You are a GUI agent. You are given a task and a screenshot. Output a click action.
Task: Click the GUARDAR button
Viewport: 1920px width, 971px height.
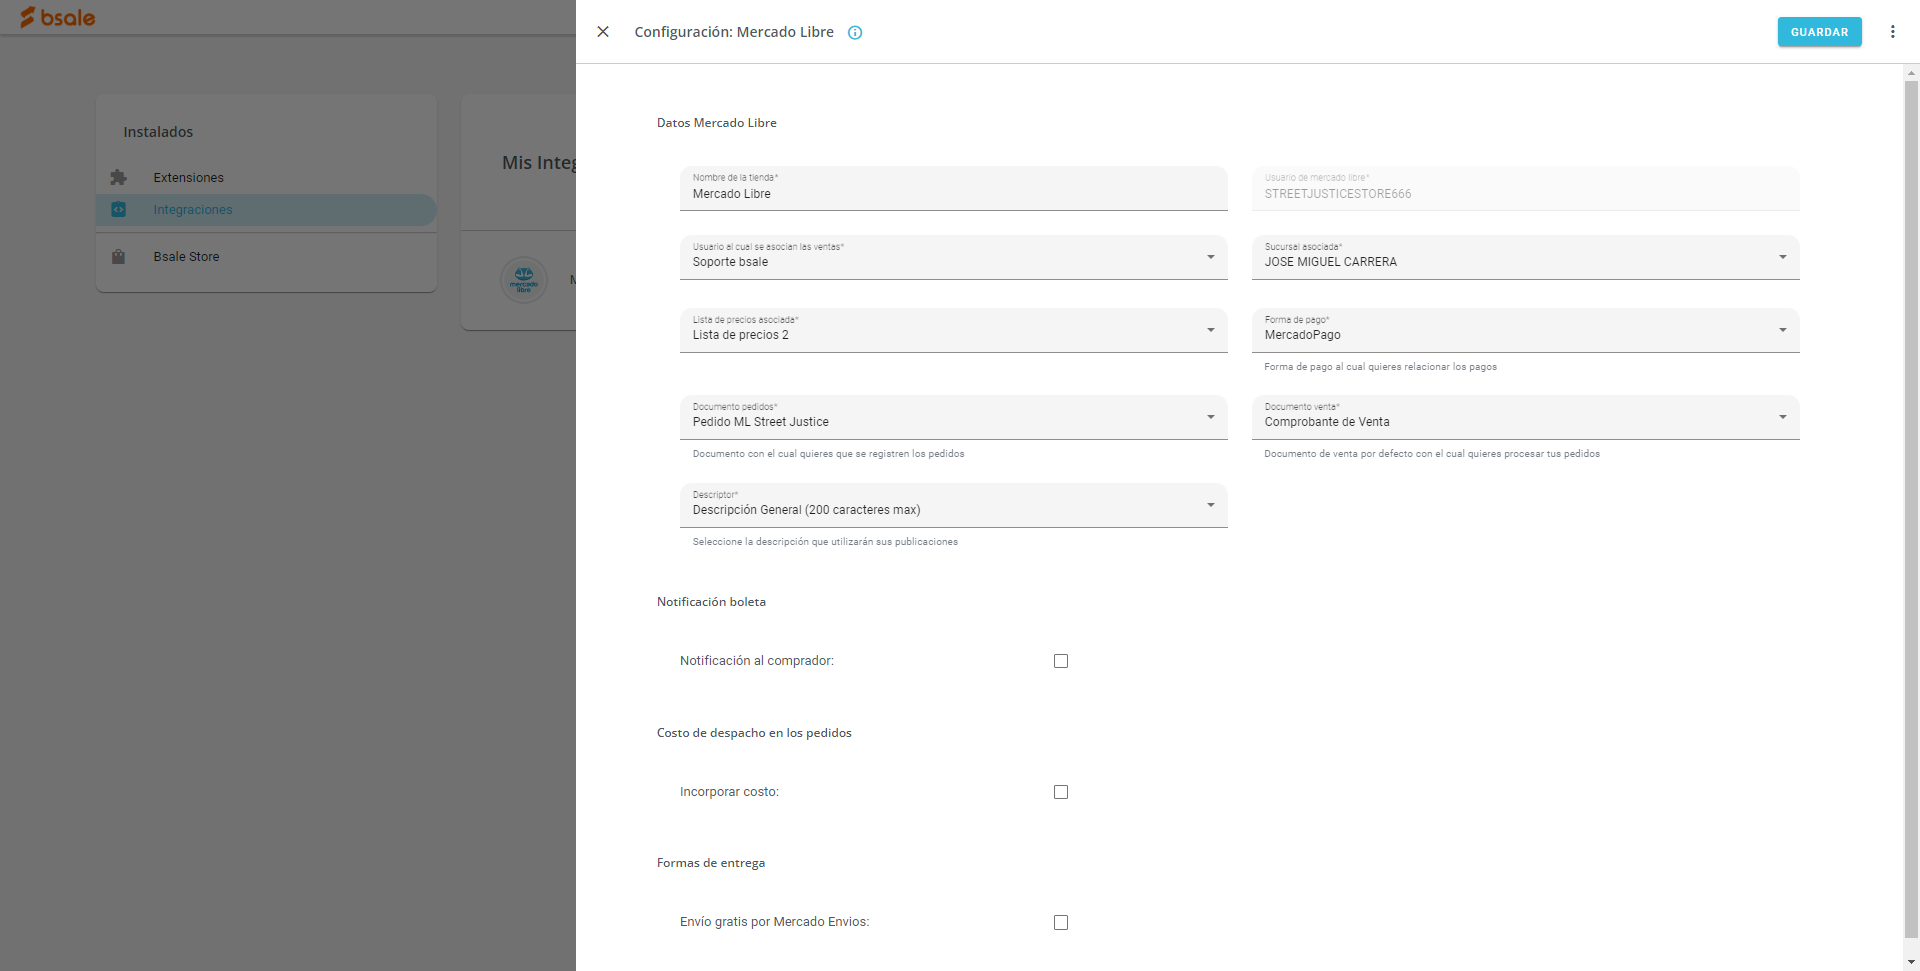[1819, 32]
